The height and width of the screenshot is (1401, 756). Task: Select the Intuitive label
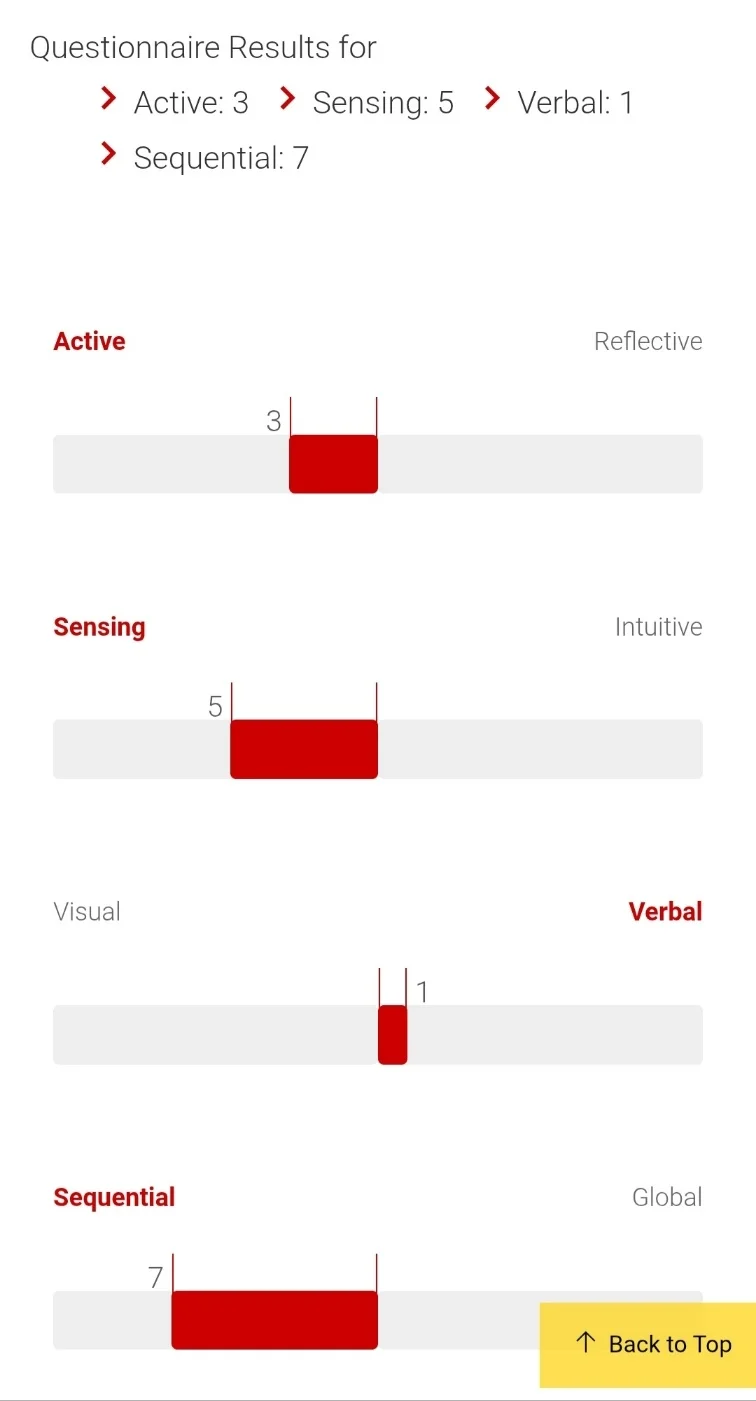tap(658, 627)
